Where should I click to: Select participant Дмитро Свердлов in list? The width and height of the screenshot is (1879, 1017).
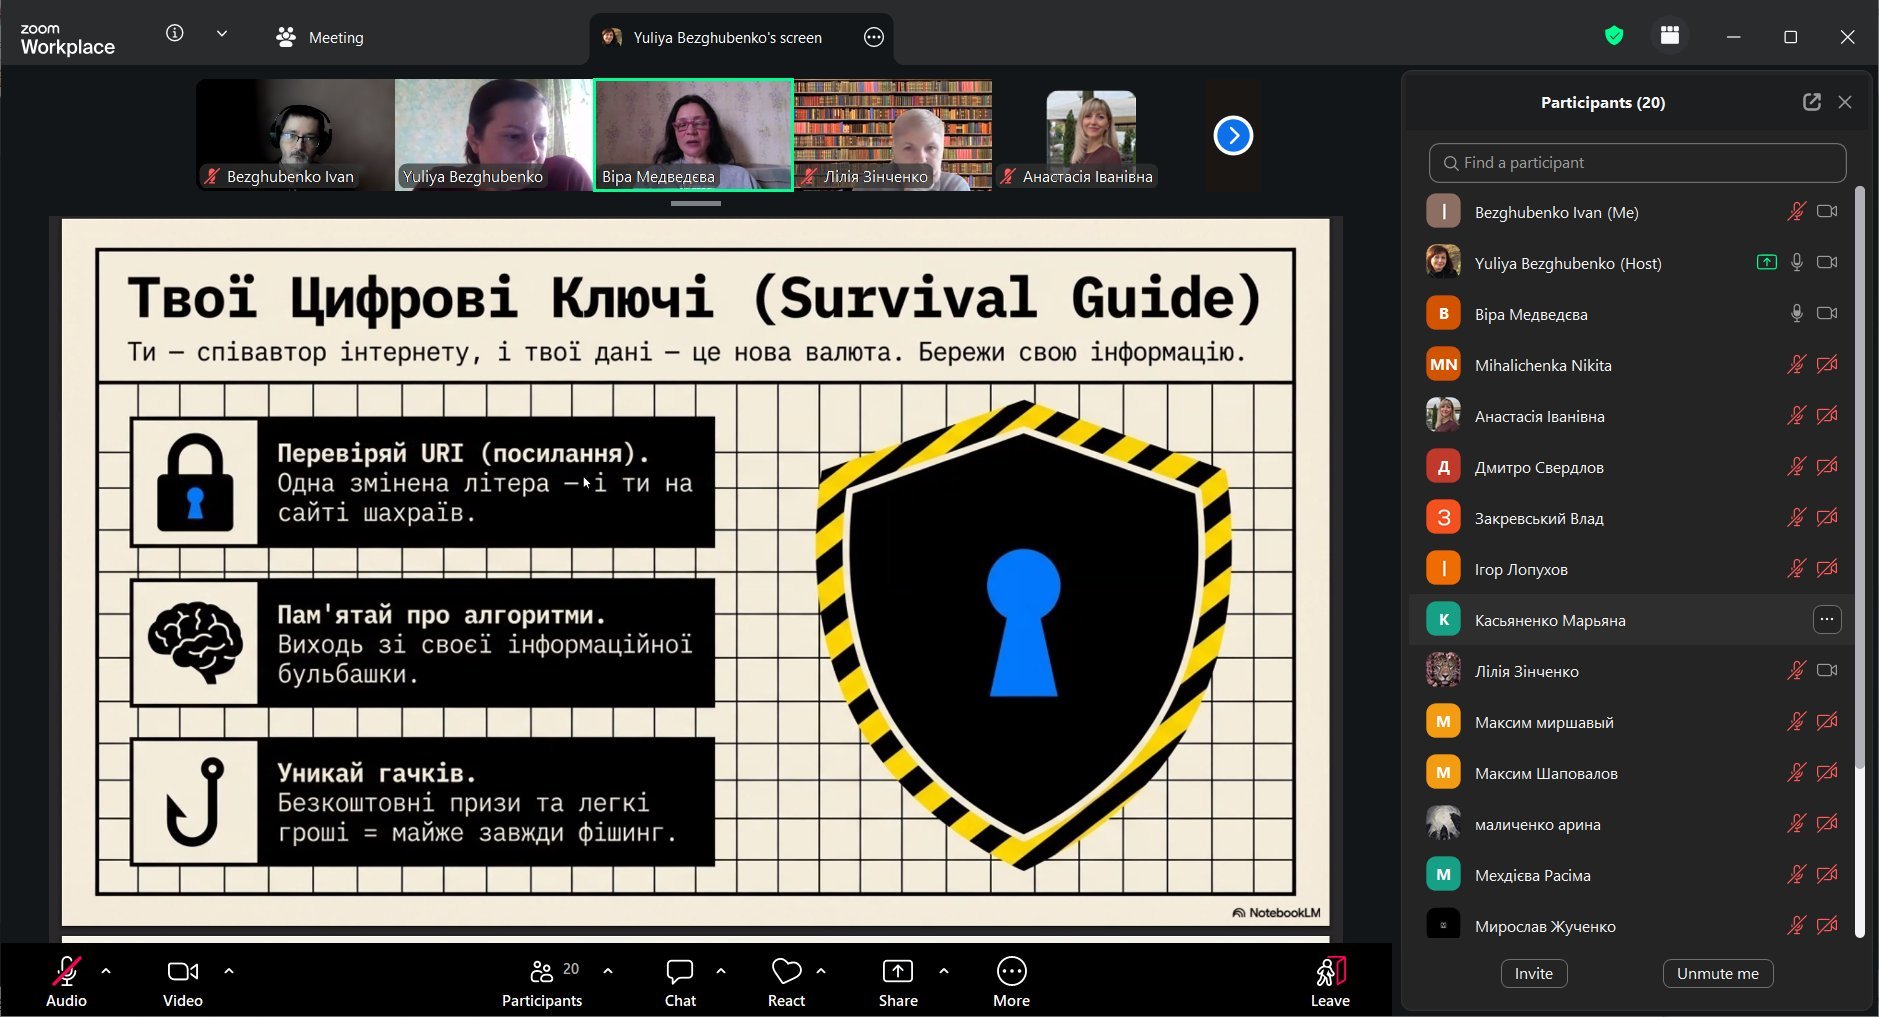(x=1630, y=467)
